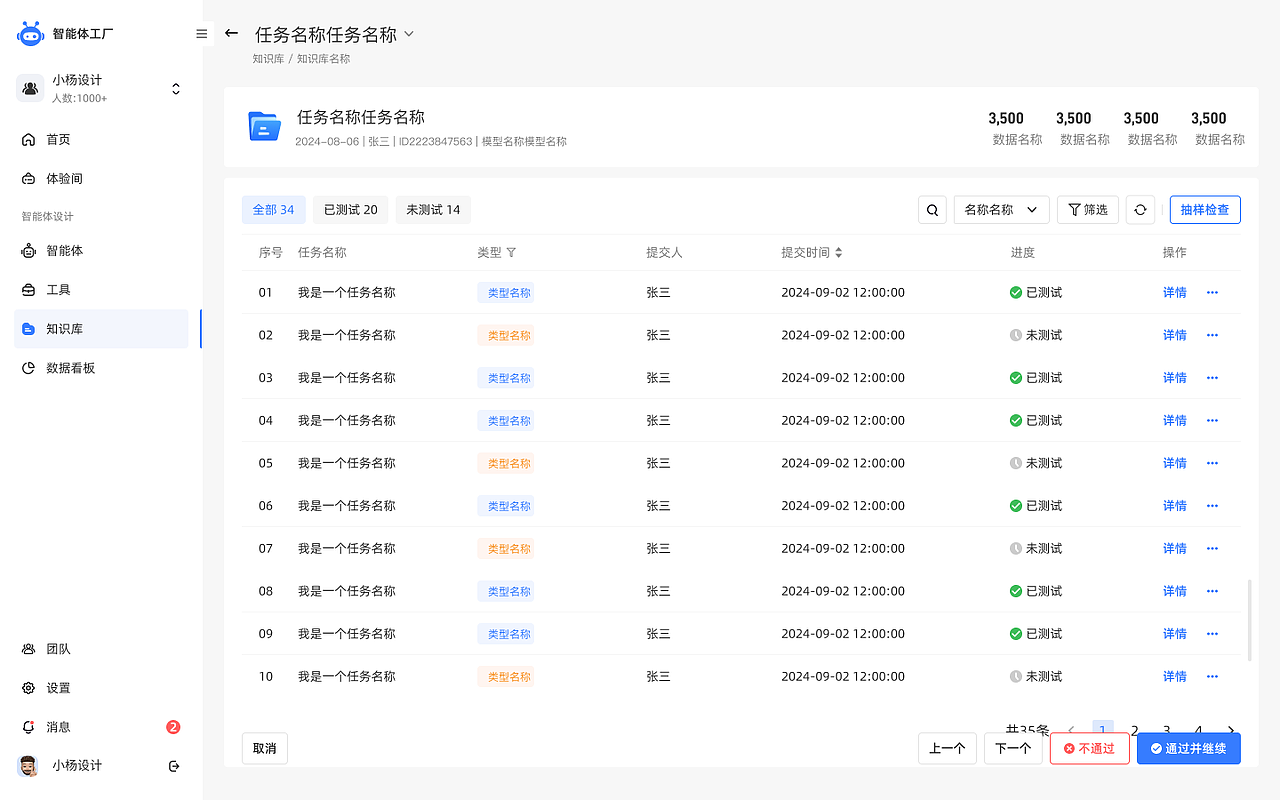
Task: Open the 名称名称 dropdown
Action: coord(1001,209)
